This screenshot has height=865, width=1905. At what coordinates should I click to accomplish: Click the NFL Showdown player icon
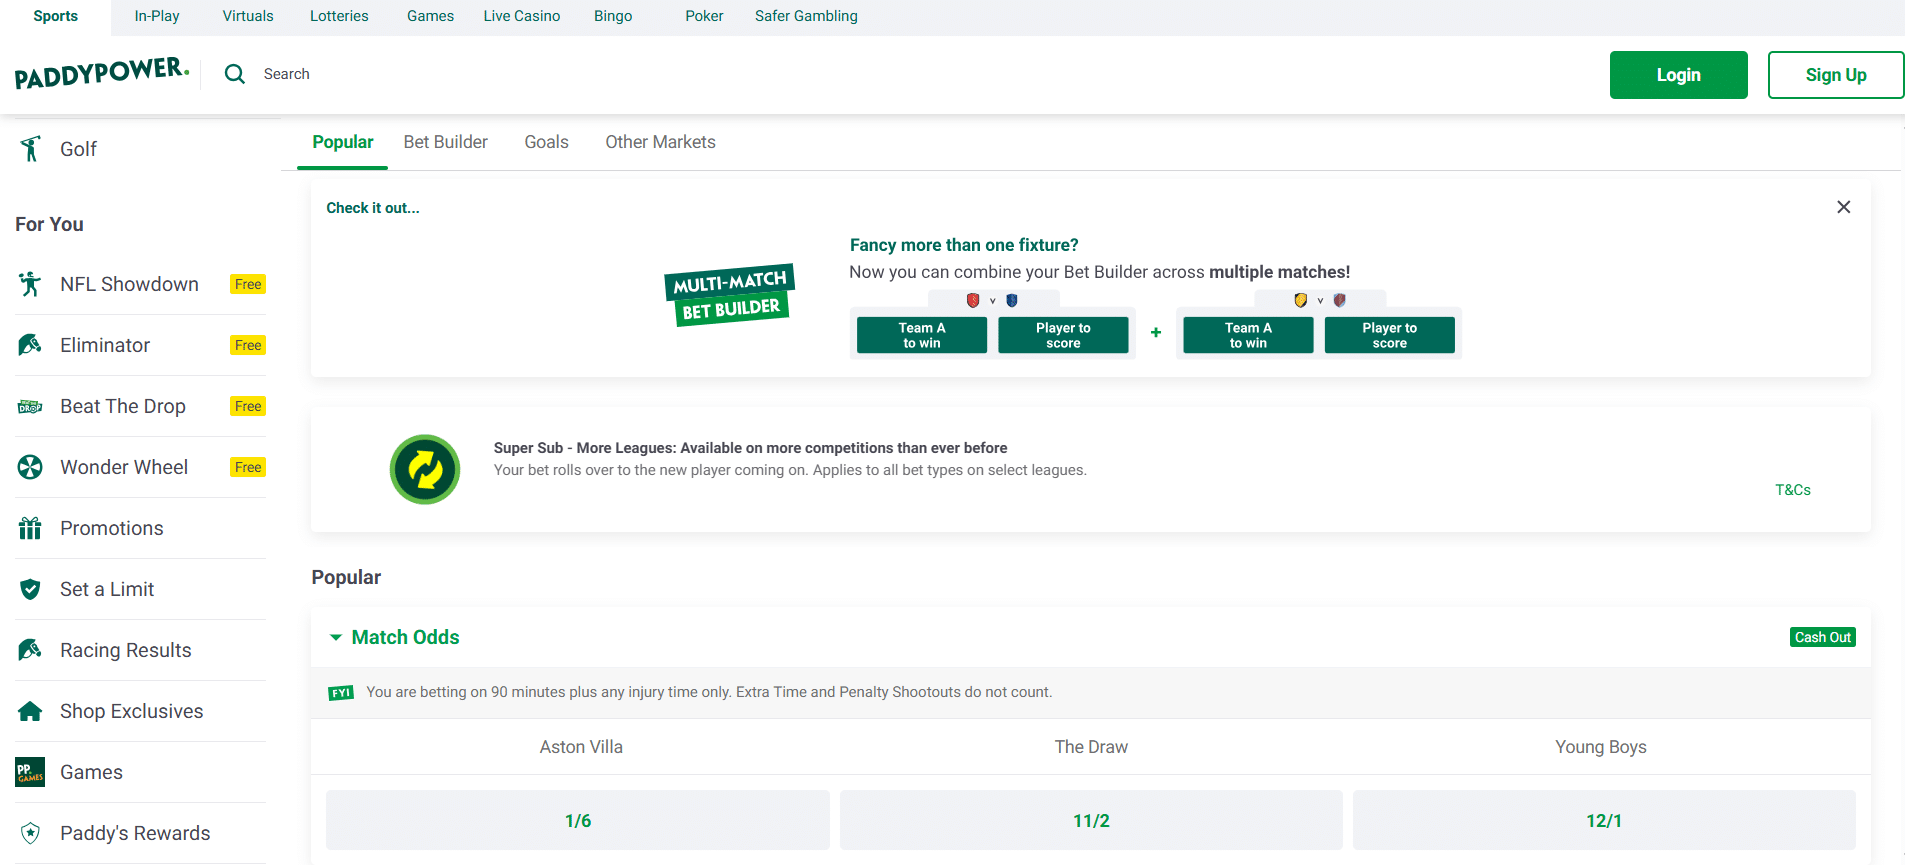(30, 284)
